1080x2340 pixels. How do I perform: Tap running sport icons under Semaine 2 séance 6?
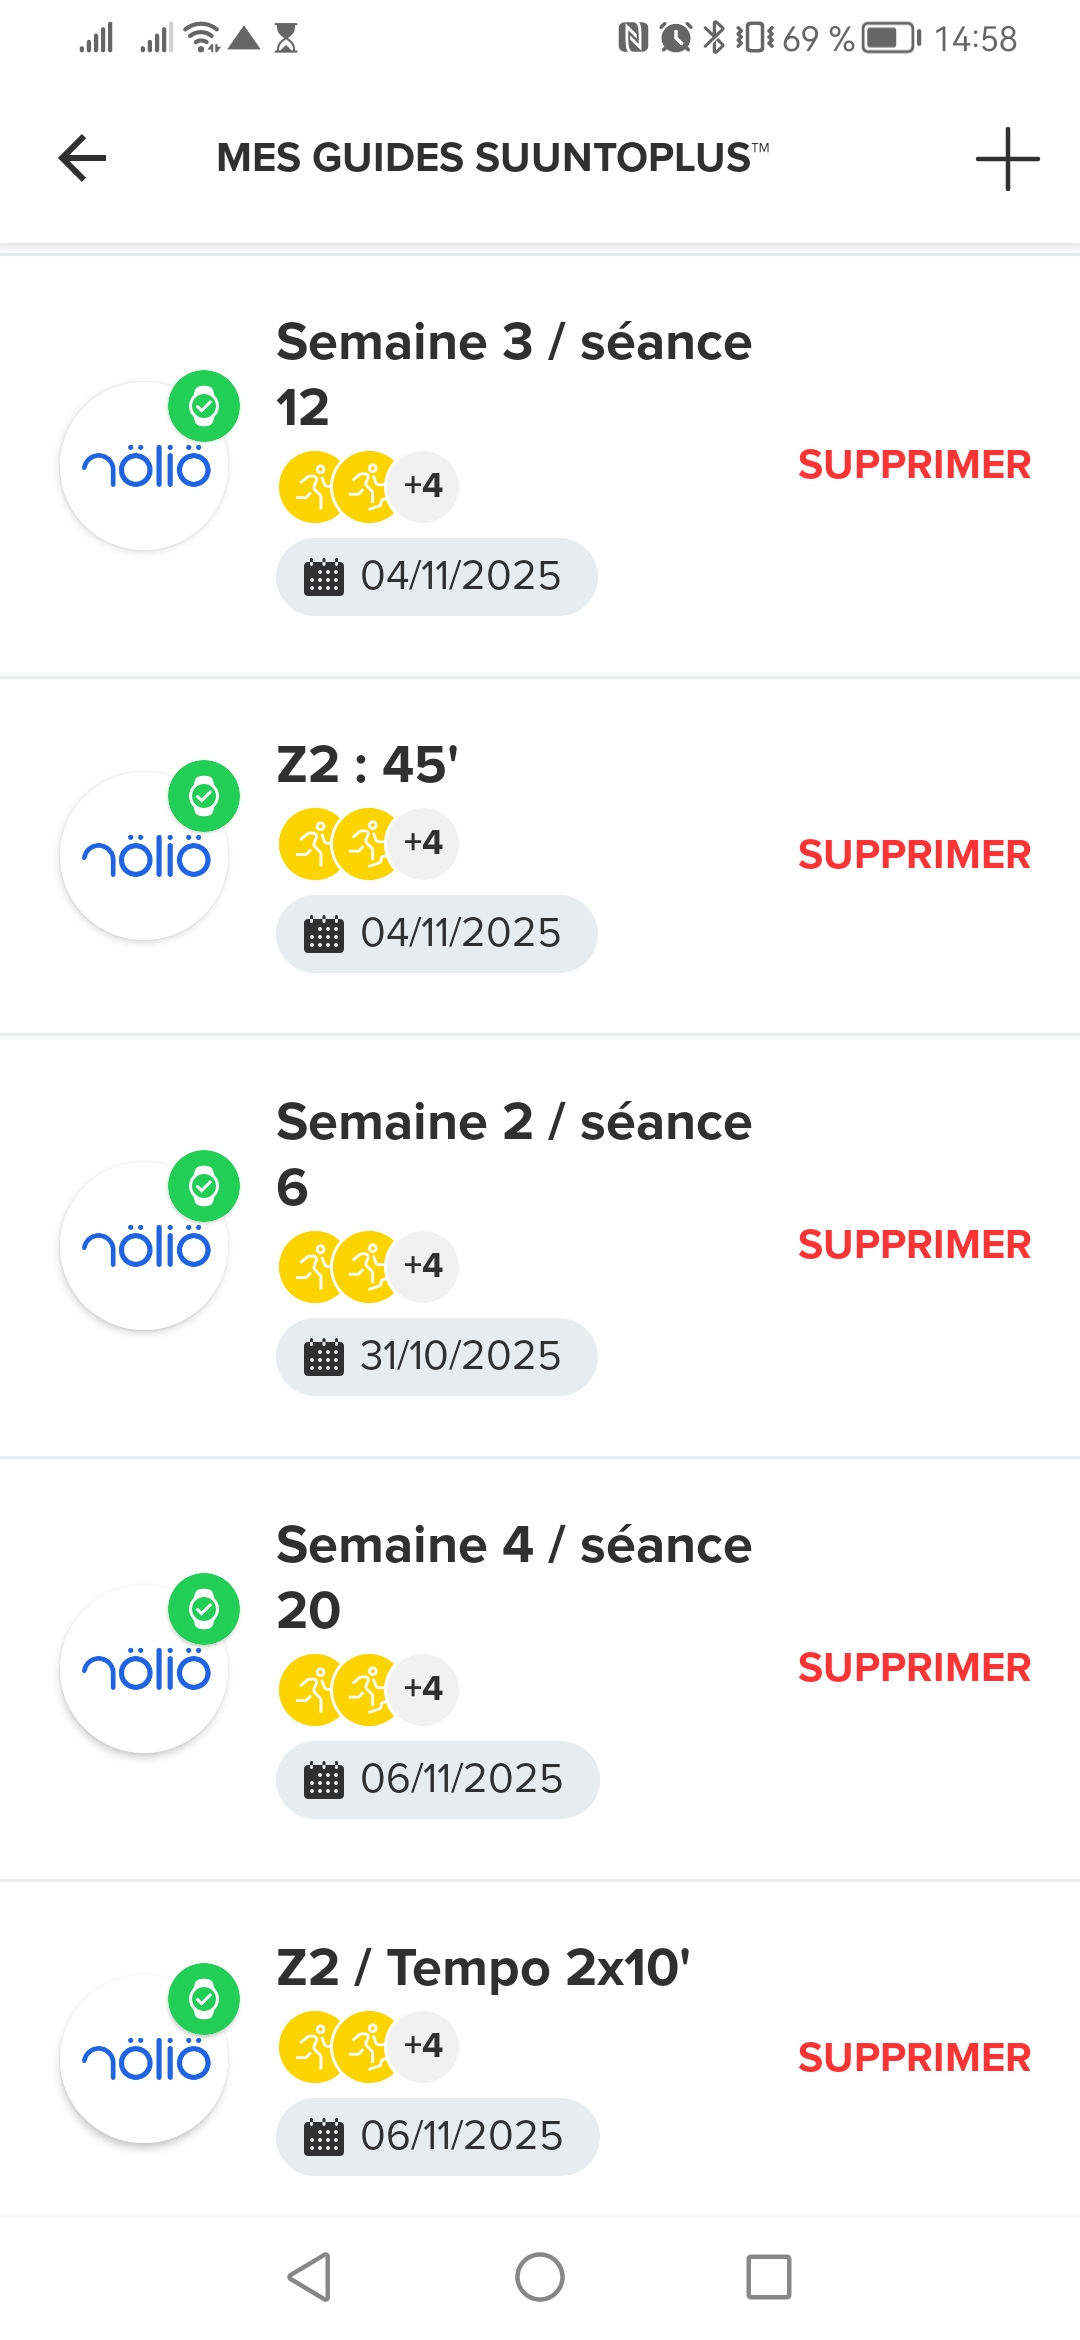tap(342, 1266)
